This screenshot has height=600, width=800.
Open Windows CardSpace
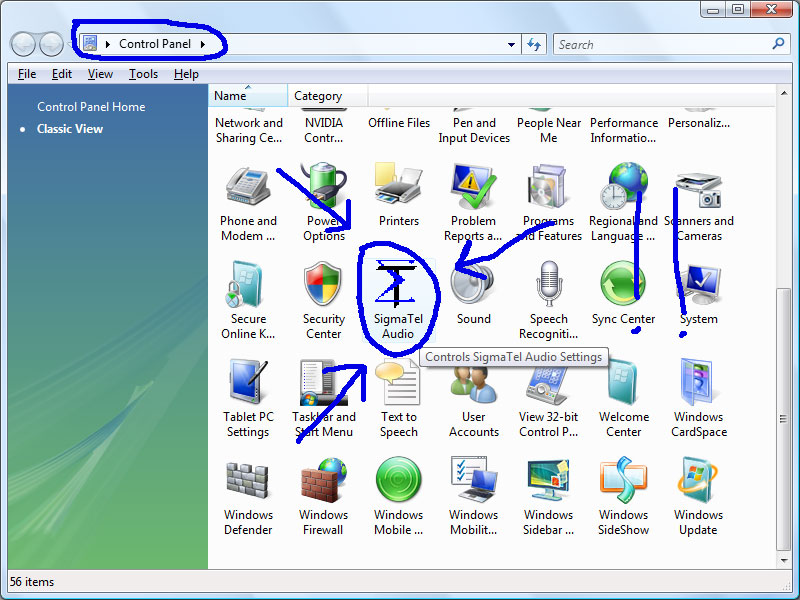(x=698, y=399)
